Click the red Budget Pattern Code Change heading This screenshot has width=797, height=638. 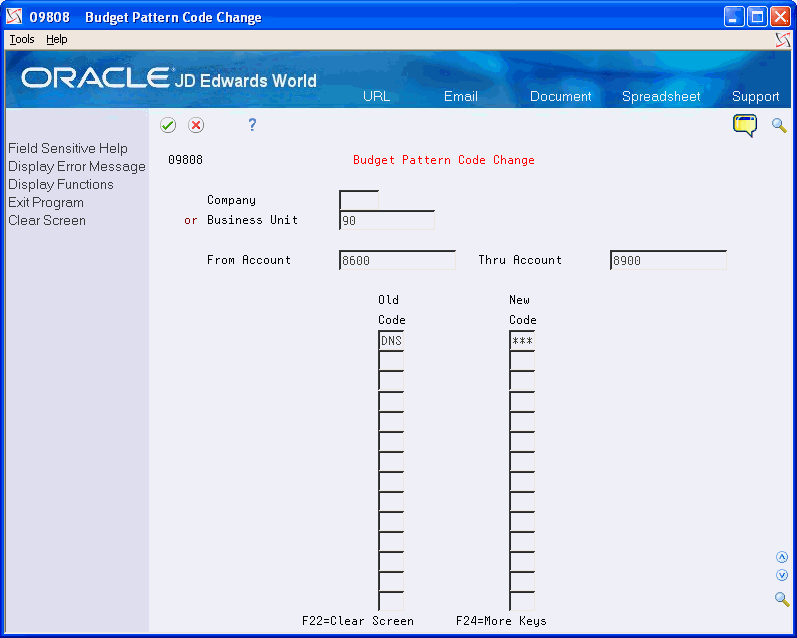444,160
